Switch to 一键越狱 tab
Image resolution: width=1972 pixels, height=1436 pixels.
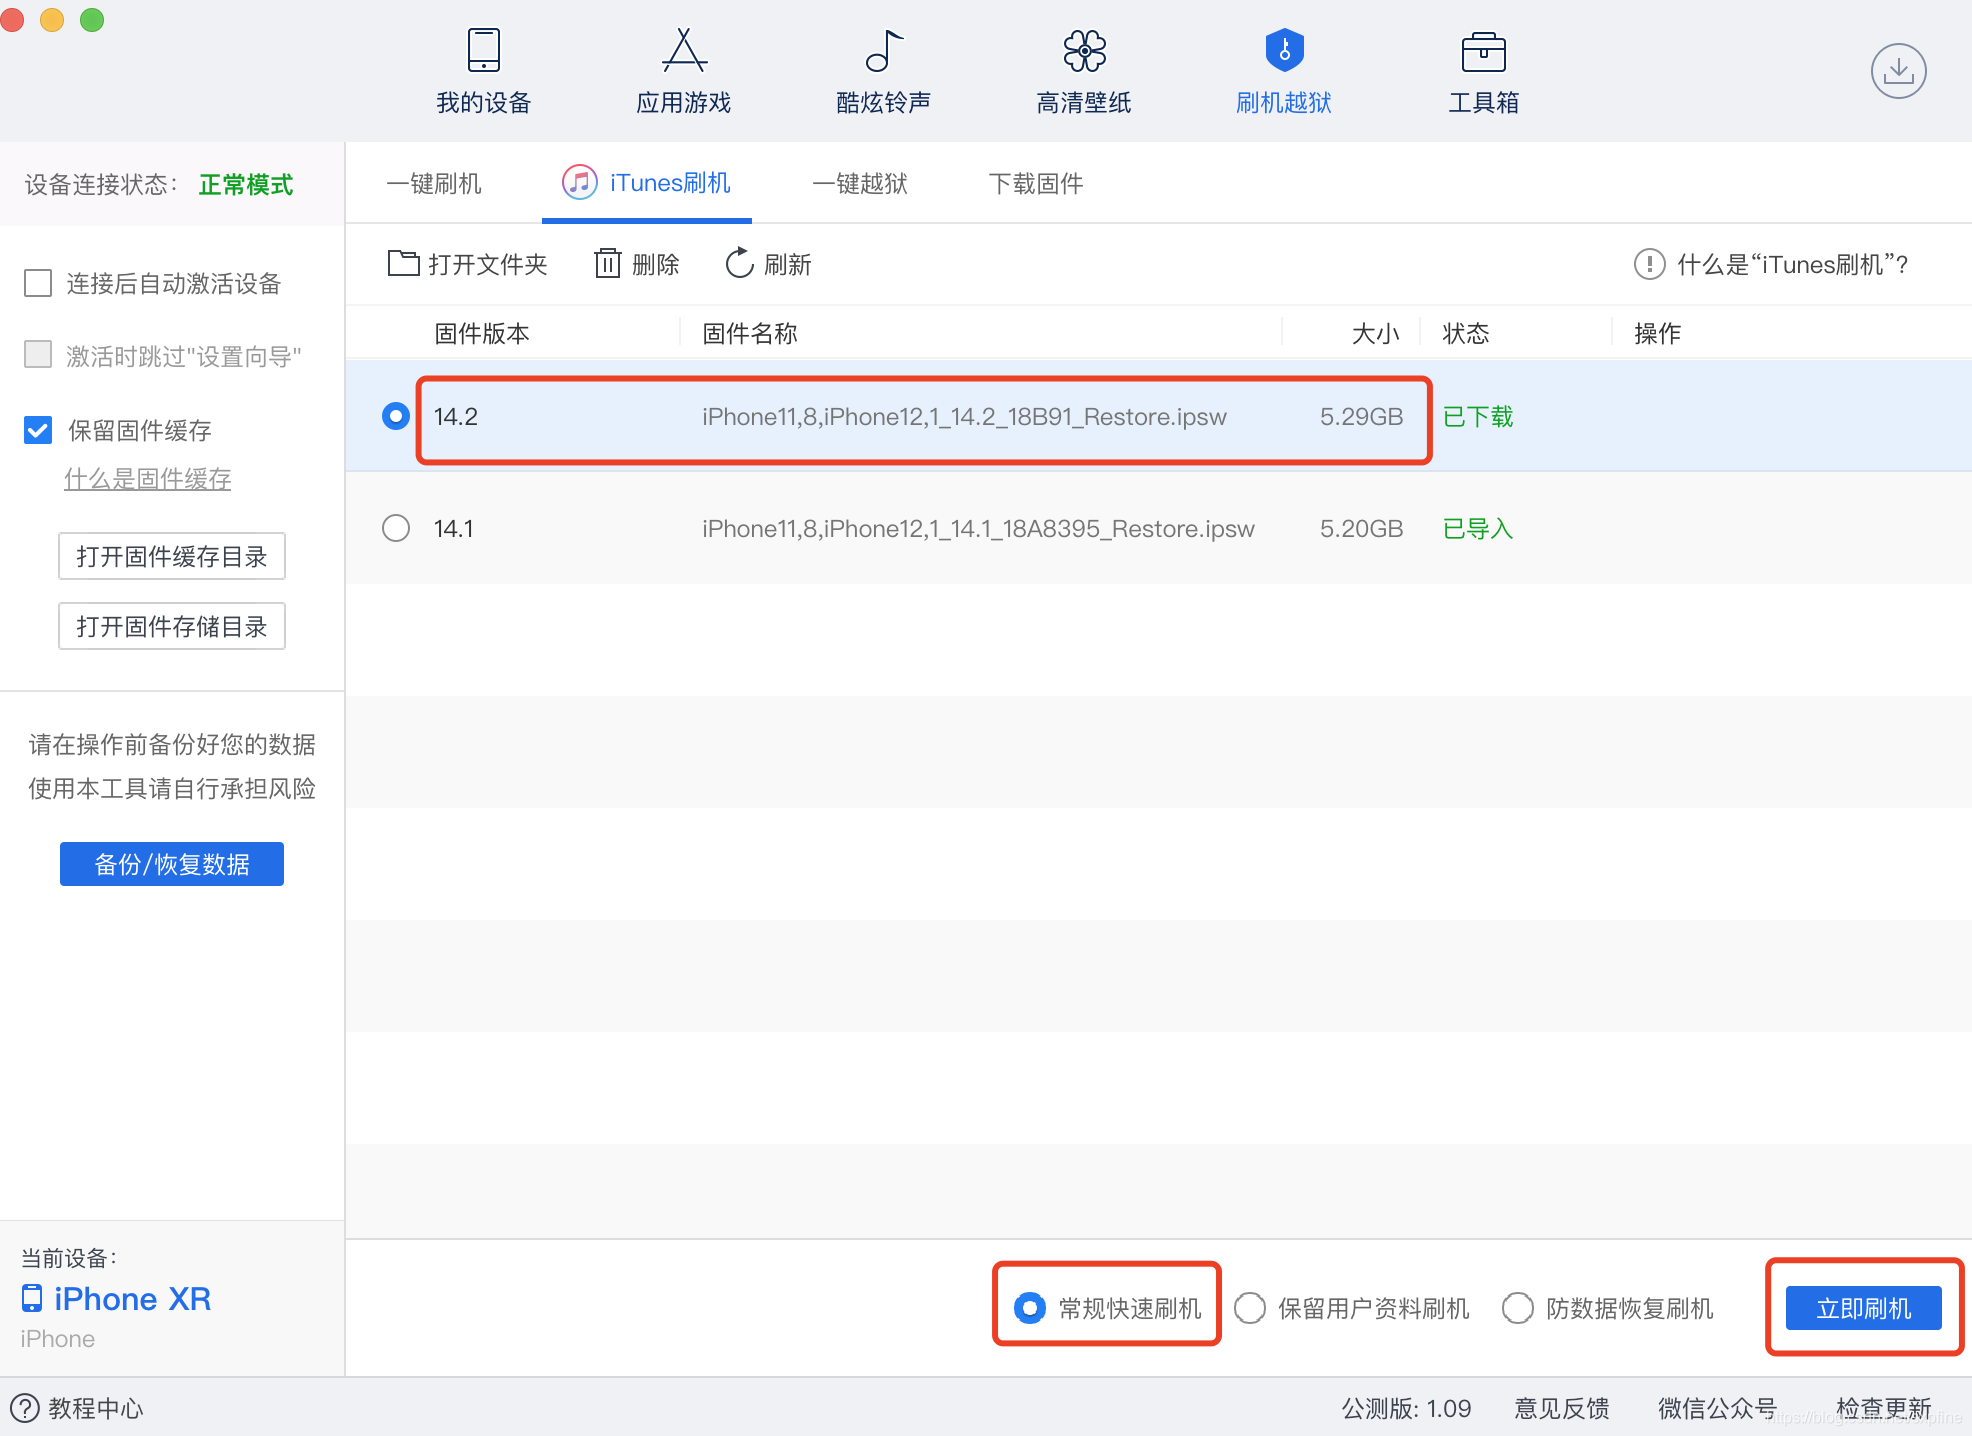click(860, 184)
